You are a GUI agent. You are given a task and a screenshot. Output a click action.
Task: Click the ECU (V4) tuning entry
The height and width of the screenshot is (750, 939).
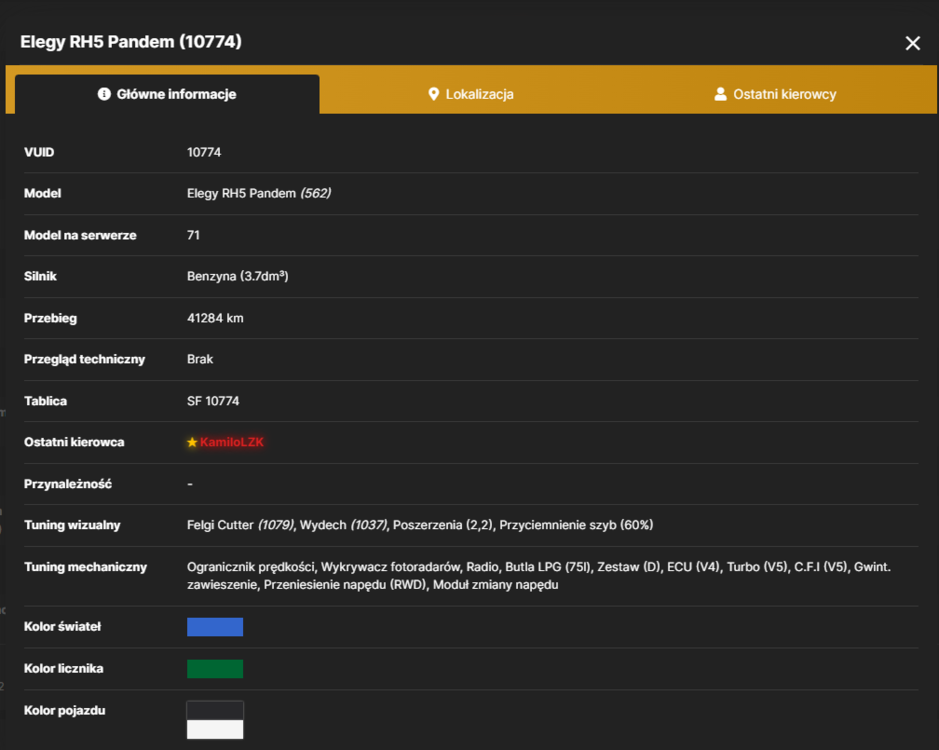pos(693,567)
